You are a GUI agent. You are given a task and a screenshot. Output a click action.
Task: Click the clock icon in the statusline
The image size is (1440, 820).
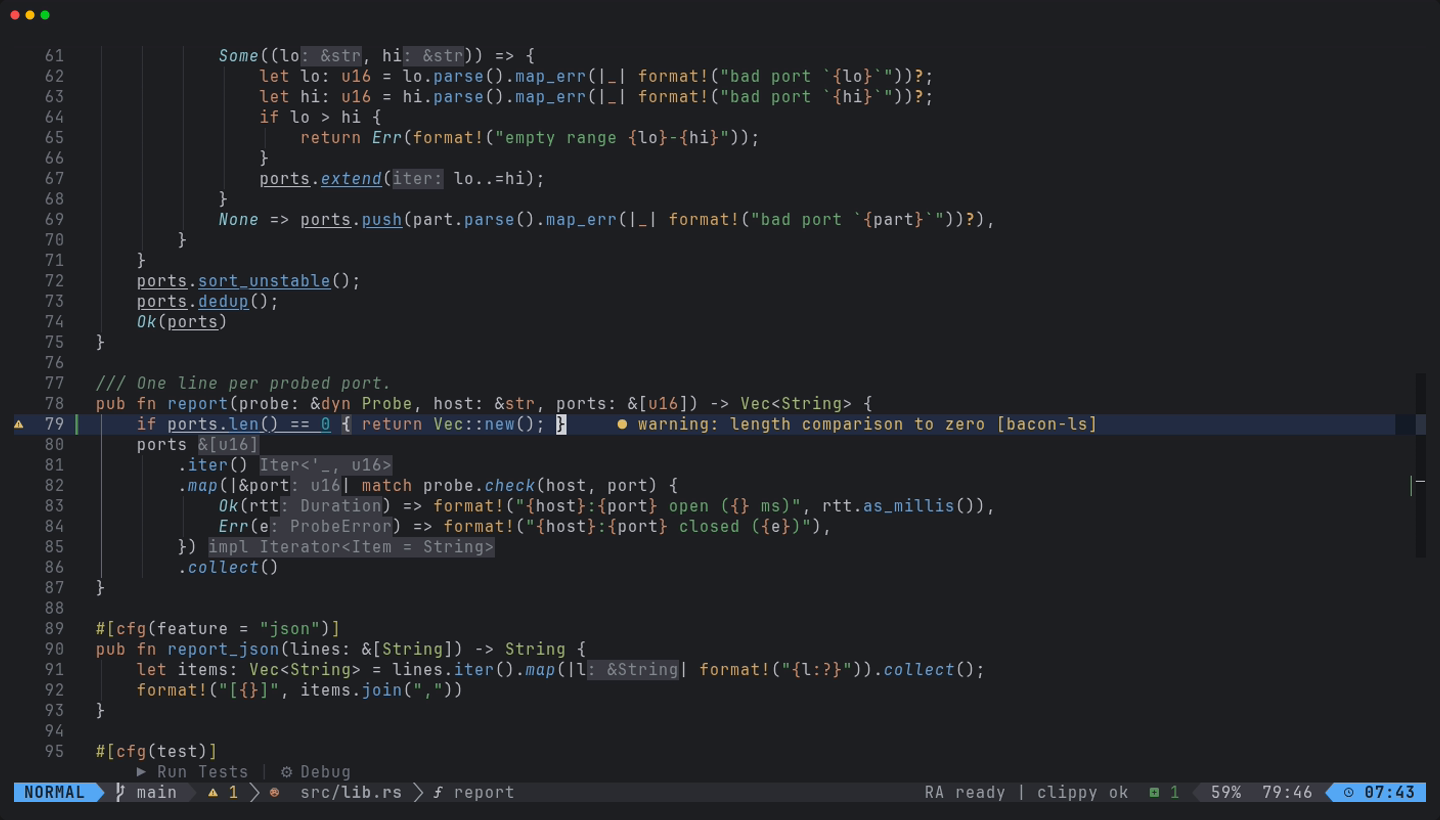[1348, 792]
